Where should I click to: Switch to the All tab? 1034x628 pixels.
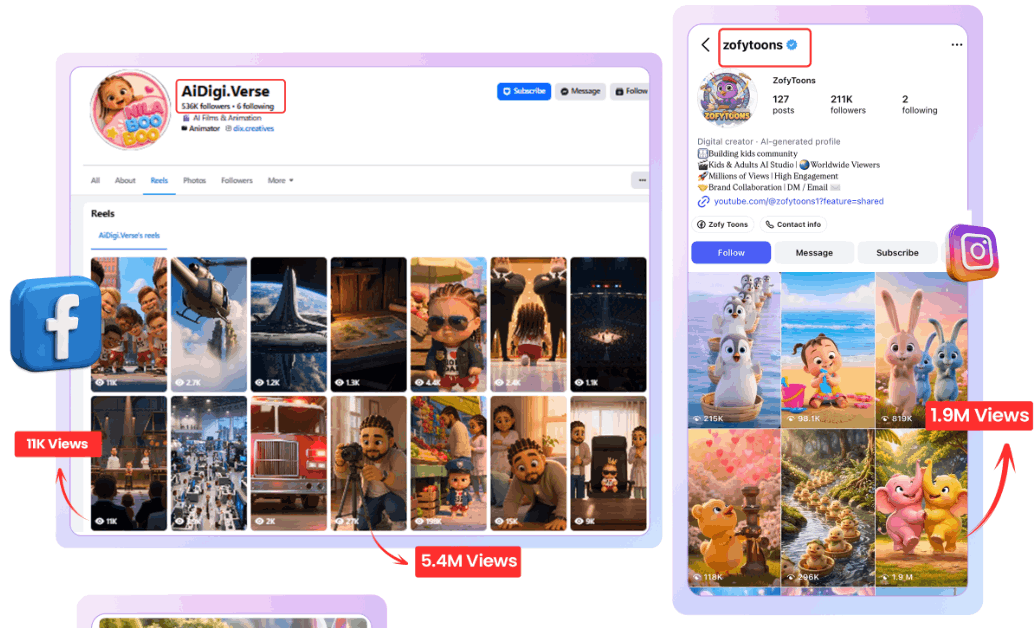(95, 180)
